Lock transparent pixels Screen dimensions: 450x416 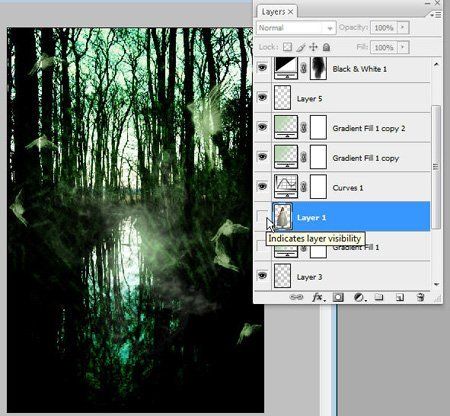click(x=287, y=47)
